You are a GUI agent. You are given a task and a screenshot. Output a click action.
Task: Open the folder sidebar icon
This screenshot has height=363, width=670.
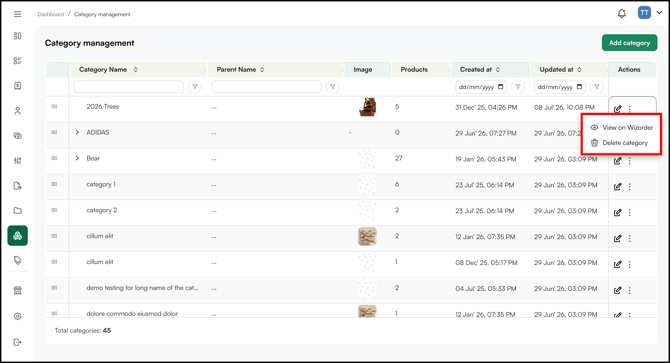pyautogui.click(x=18, y=211)
